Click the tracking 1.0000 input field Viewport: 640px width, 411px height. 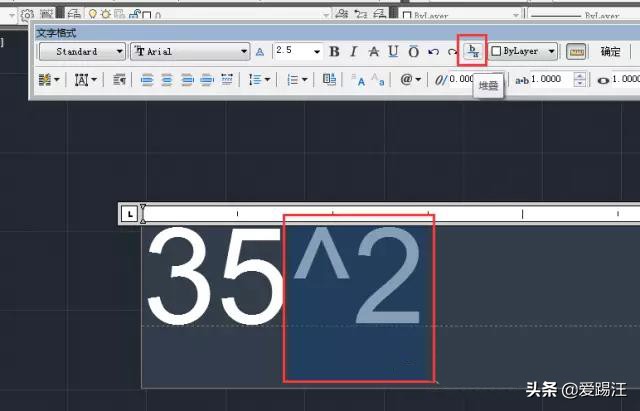(551, 79)
